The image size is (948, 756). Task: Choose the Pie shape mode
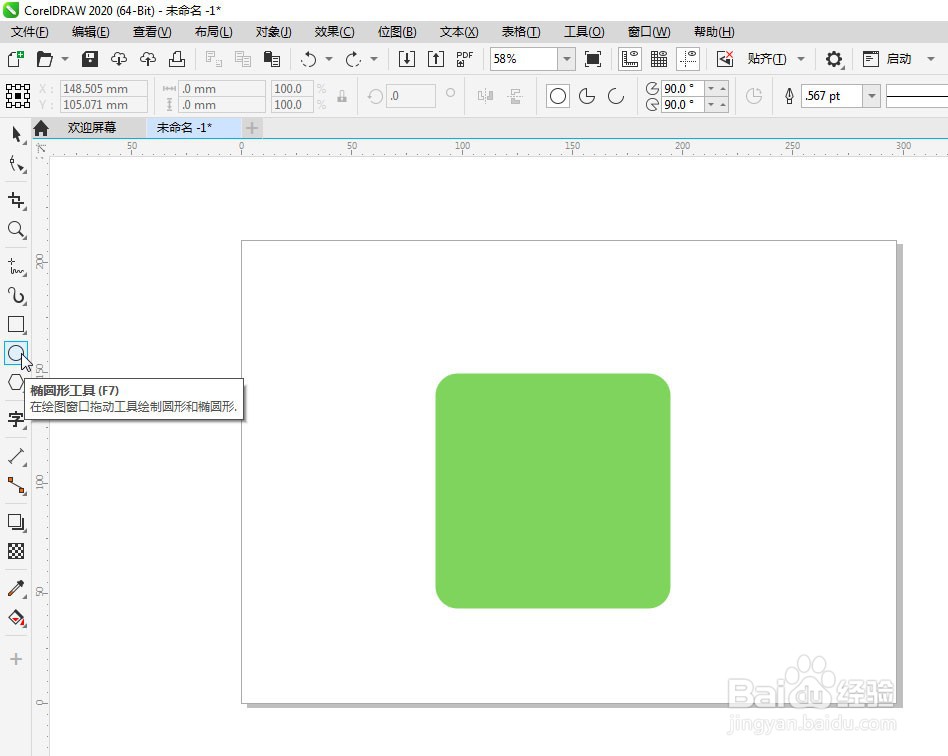587,96
